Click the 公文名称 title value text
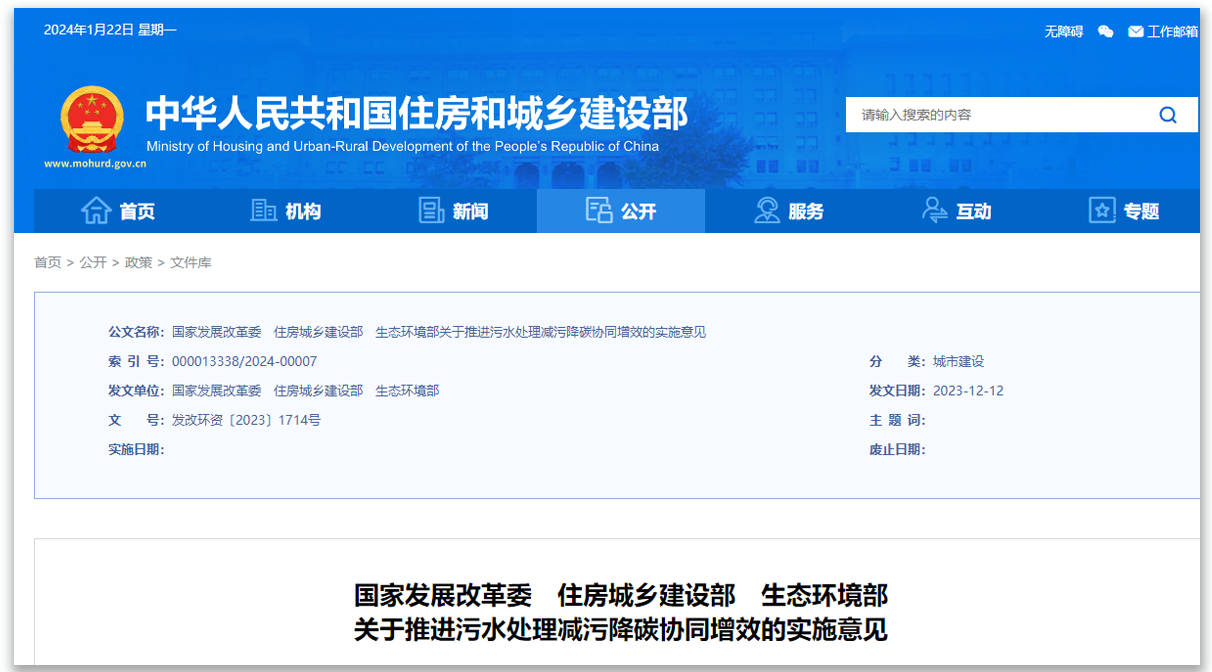The width and height of the screenshot is (1212, 672). (x=439, y=332)
